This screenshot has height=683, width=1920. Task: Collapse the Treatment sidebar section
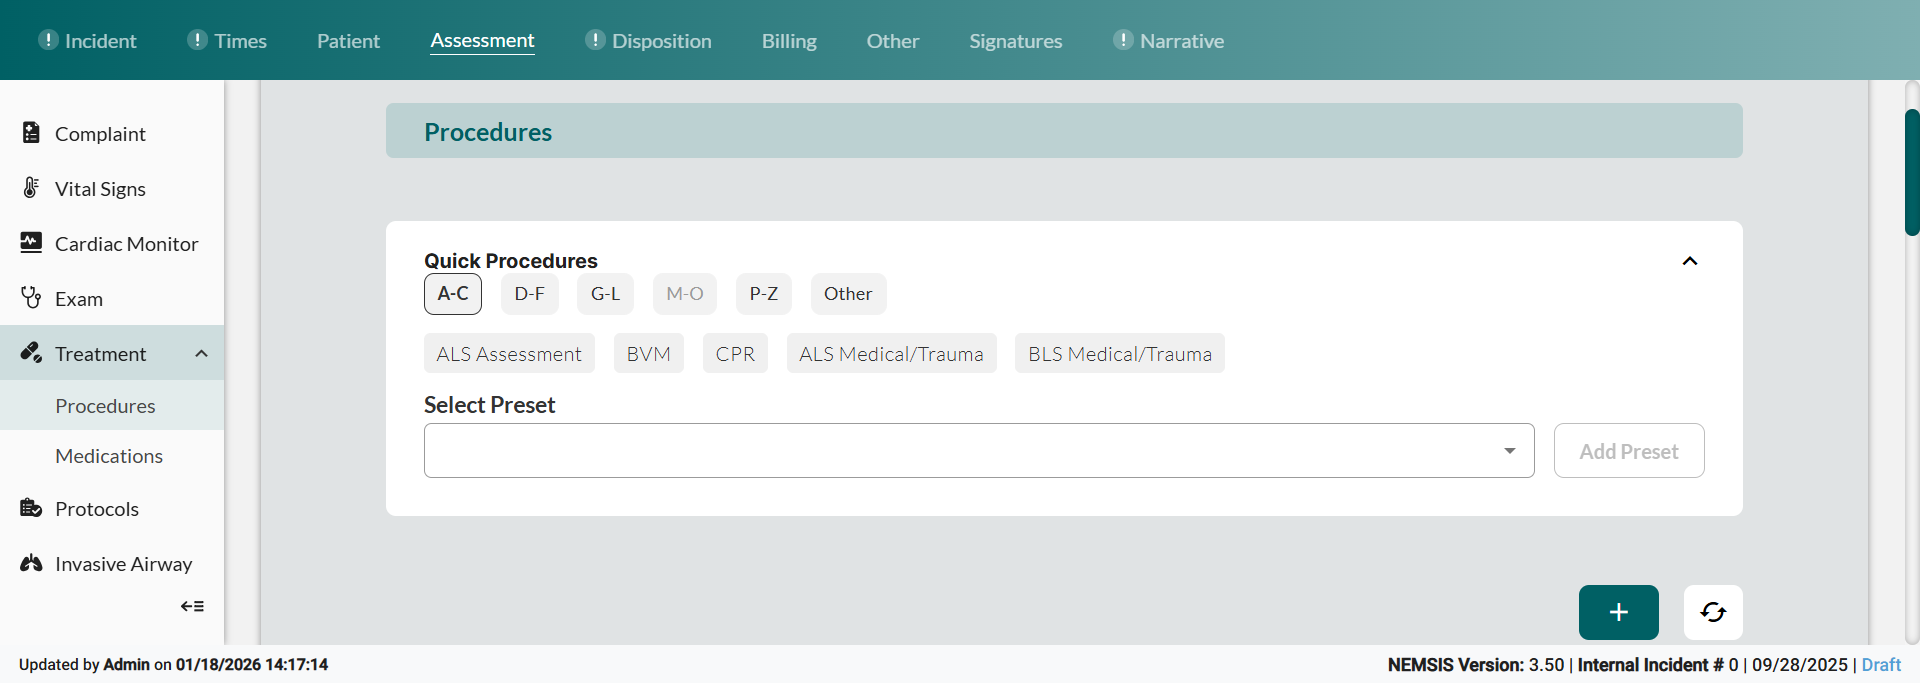coord(201,354)
